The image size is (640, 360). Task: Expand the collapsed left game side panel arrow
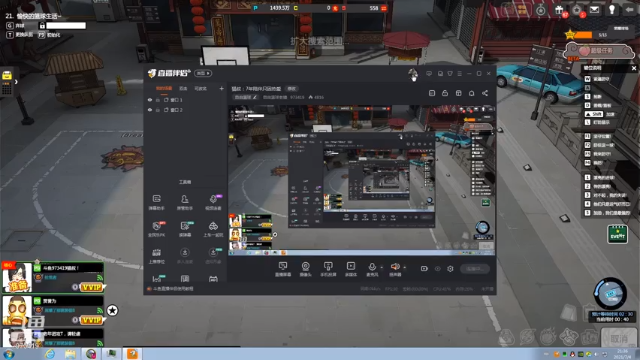pyautogui.click(x=16, y=82)
